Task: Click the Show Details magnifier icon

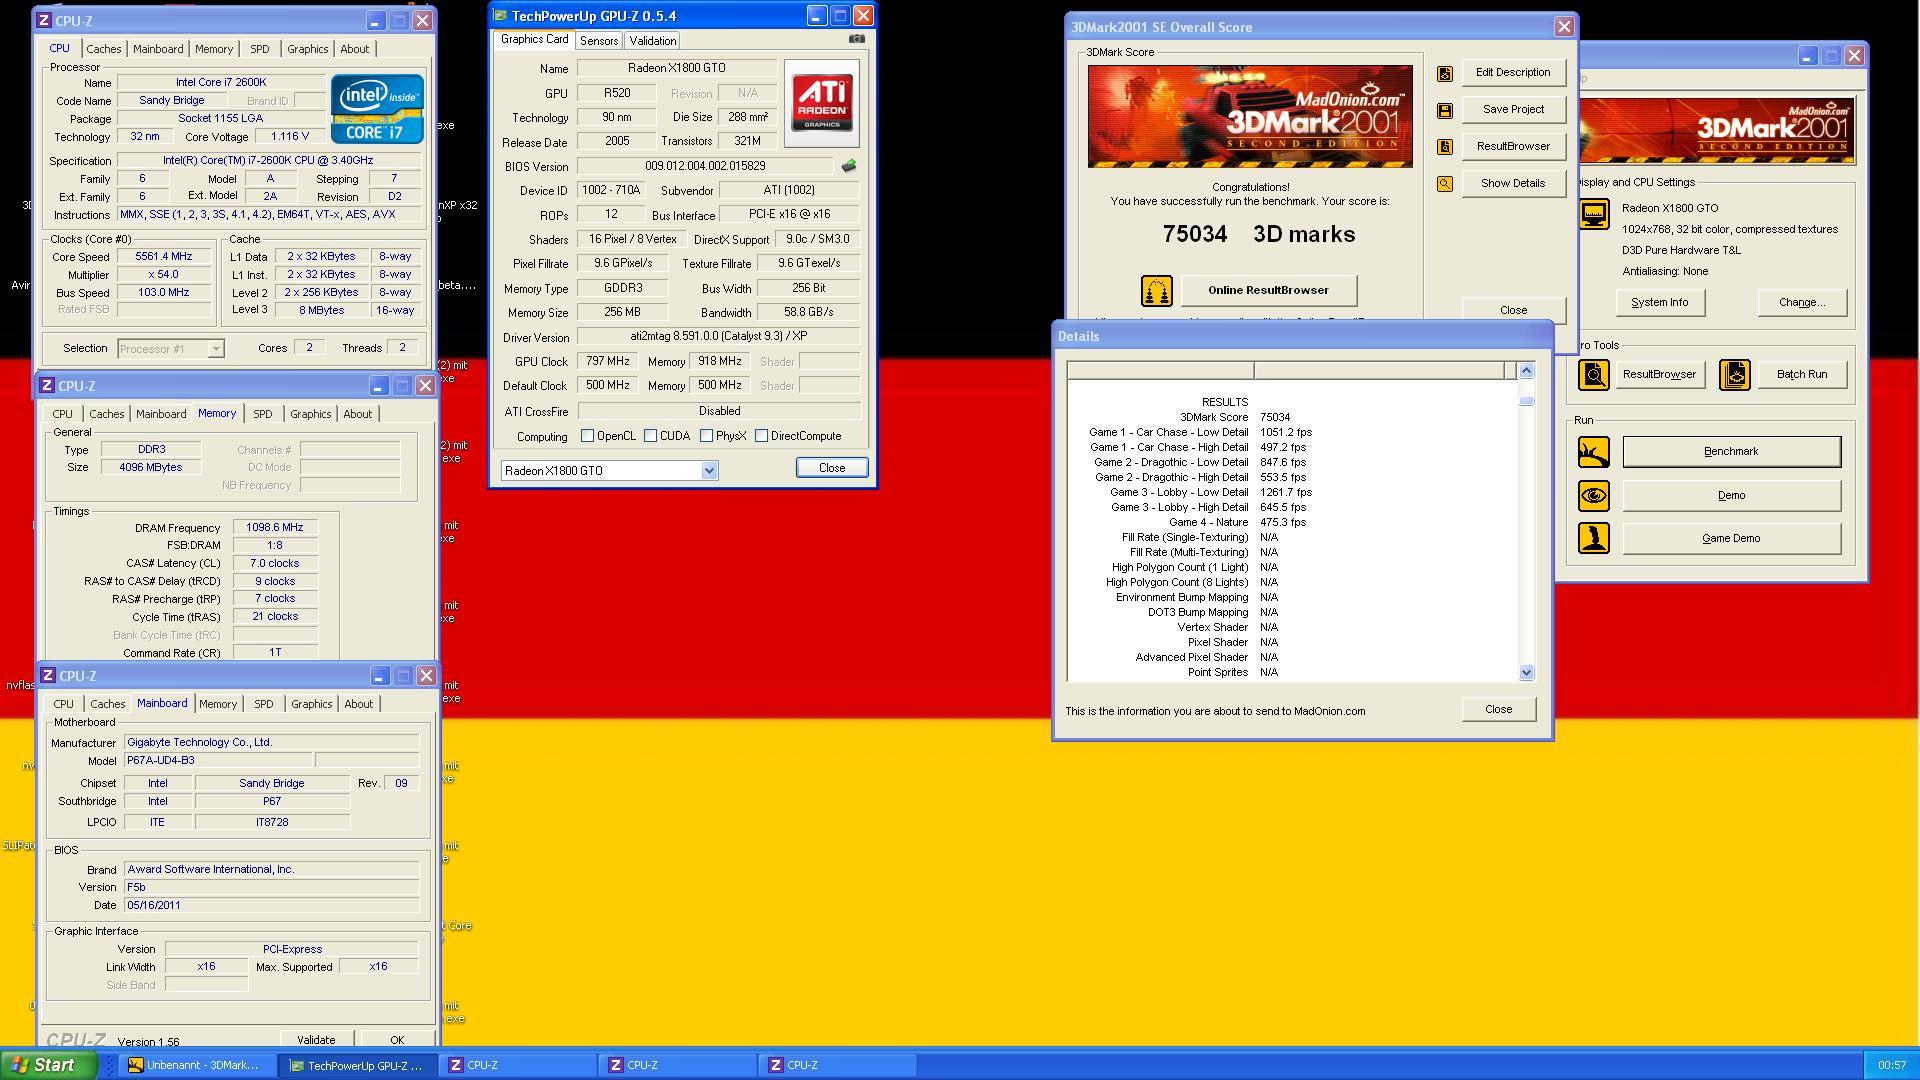Action: pyautogui.click(x=1444, y=184)
